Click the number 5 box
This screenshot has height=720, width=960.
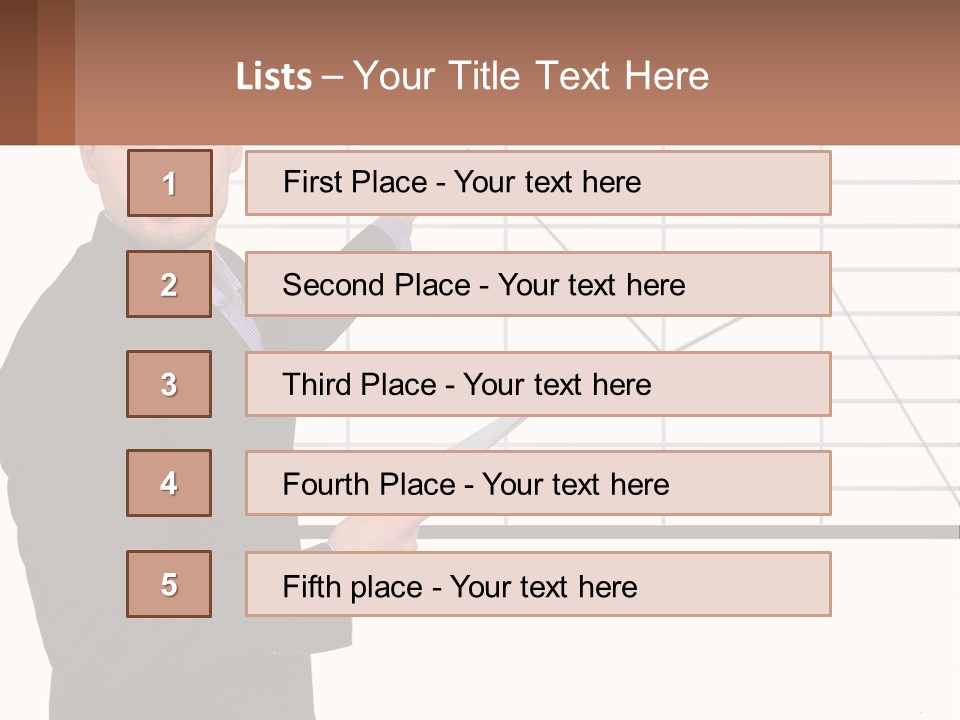coord(169,584)
